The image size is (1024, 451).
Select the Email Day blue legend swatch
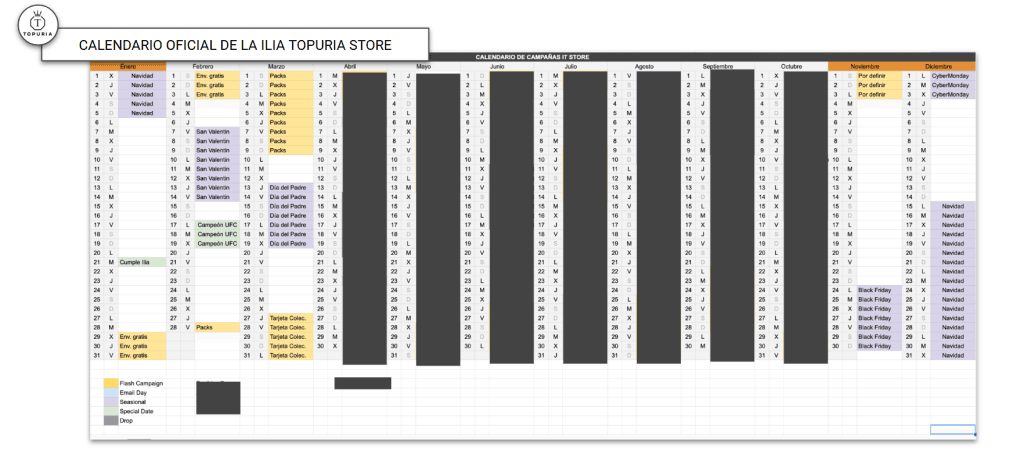pos(110,393)
